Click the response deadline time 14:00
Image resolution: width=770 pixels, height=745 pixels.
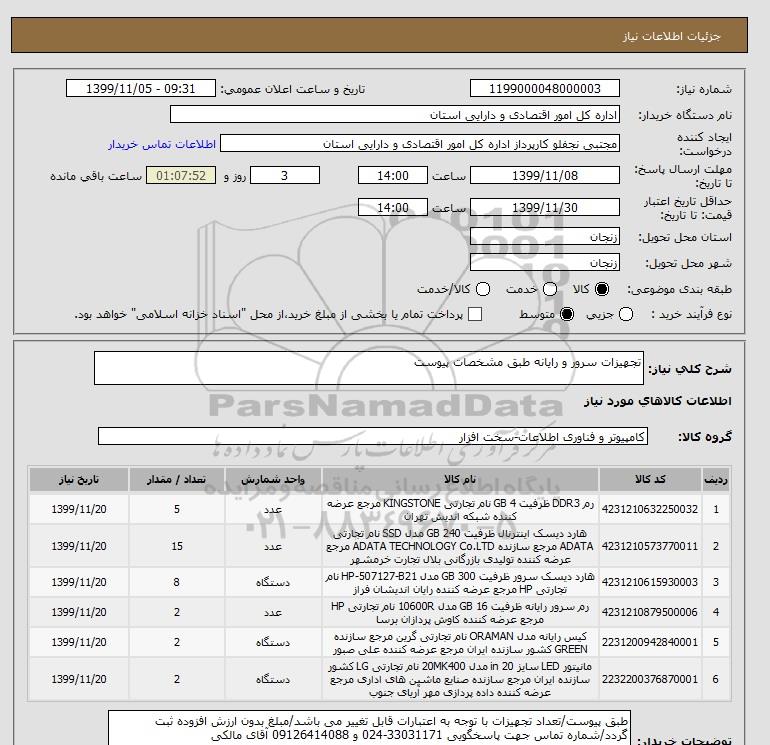pyautogui.click(x=393, y=175)
